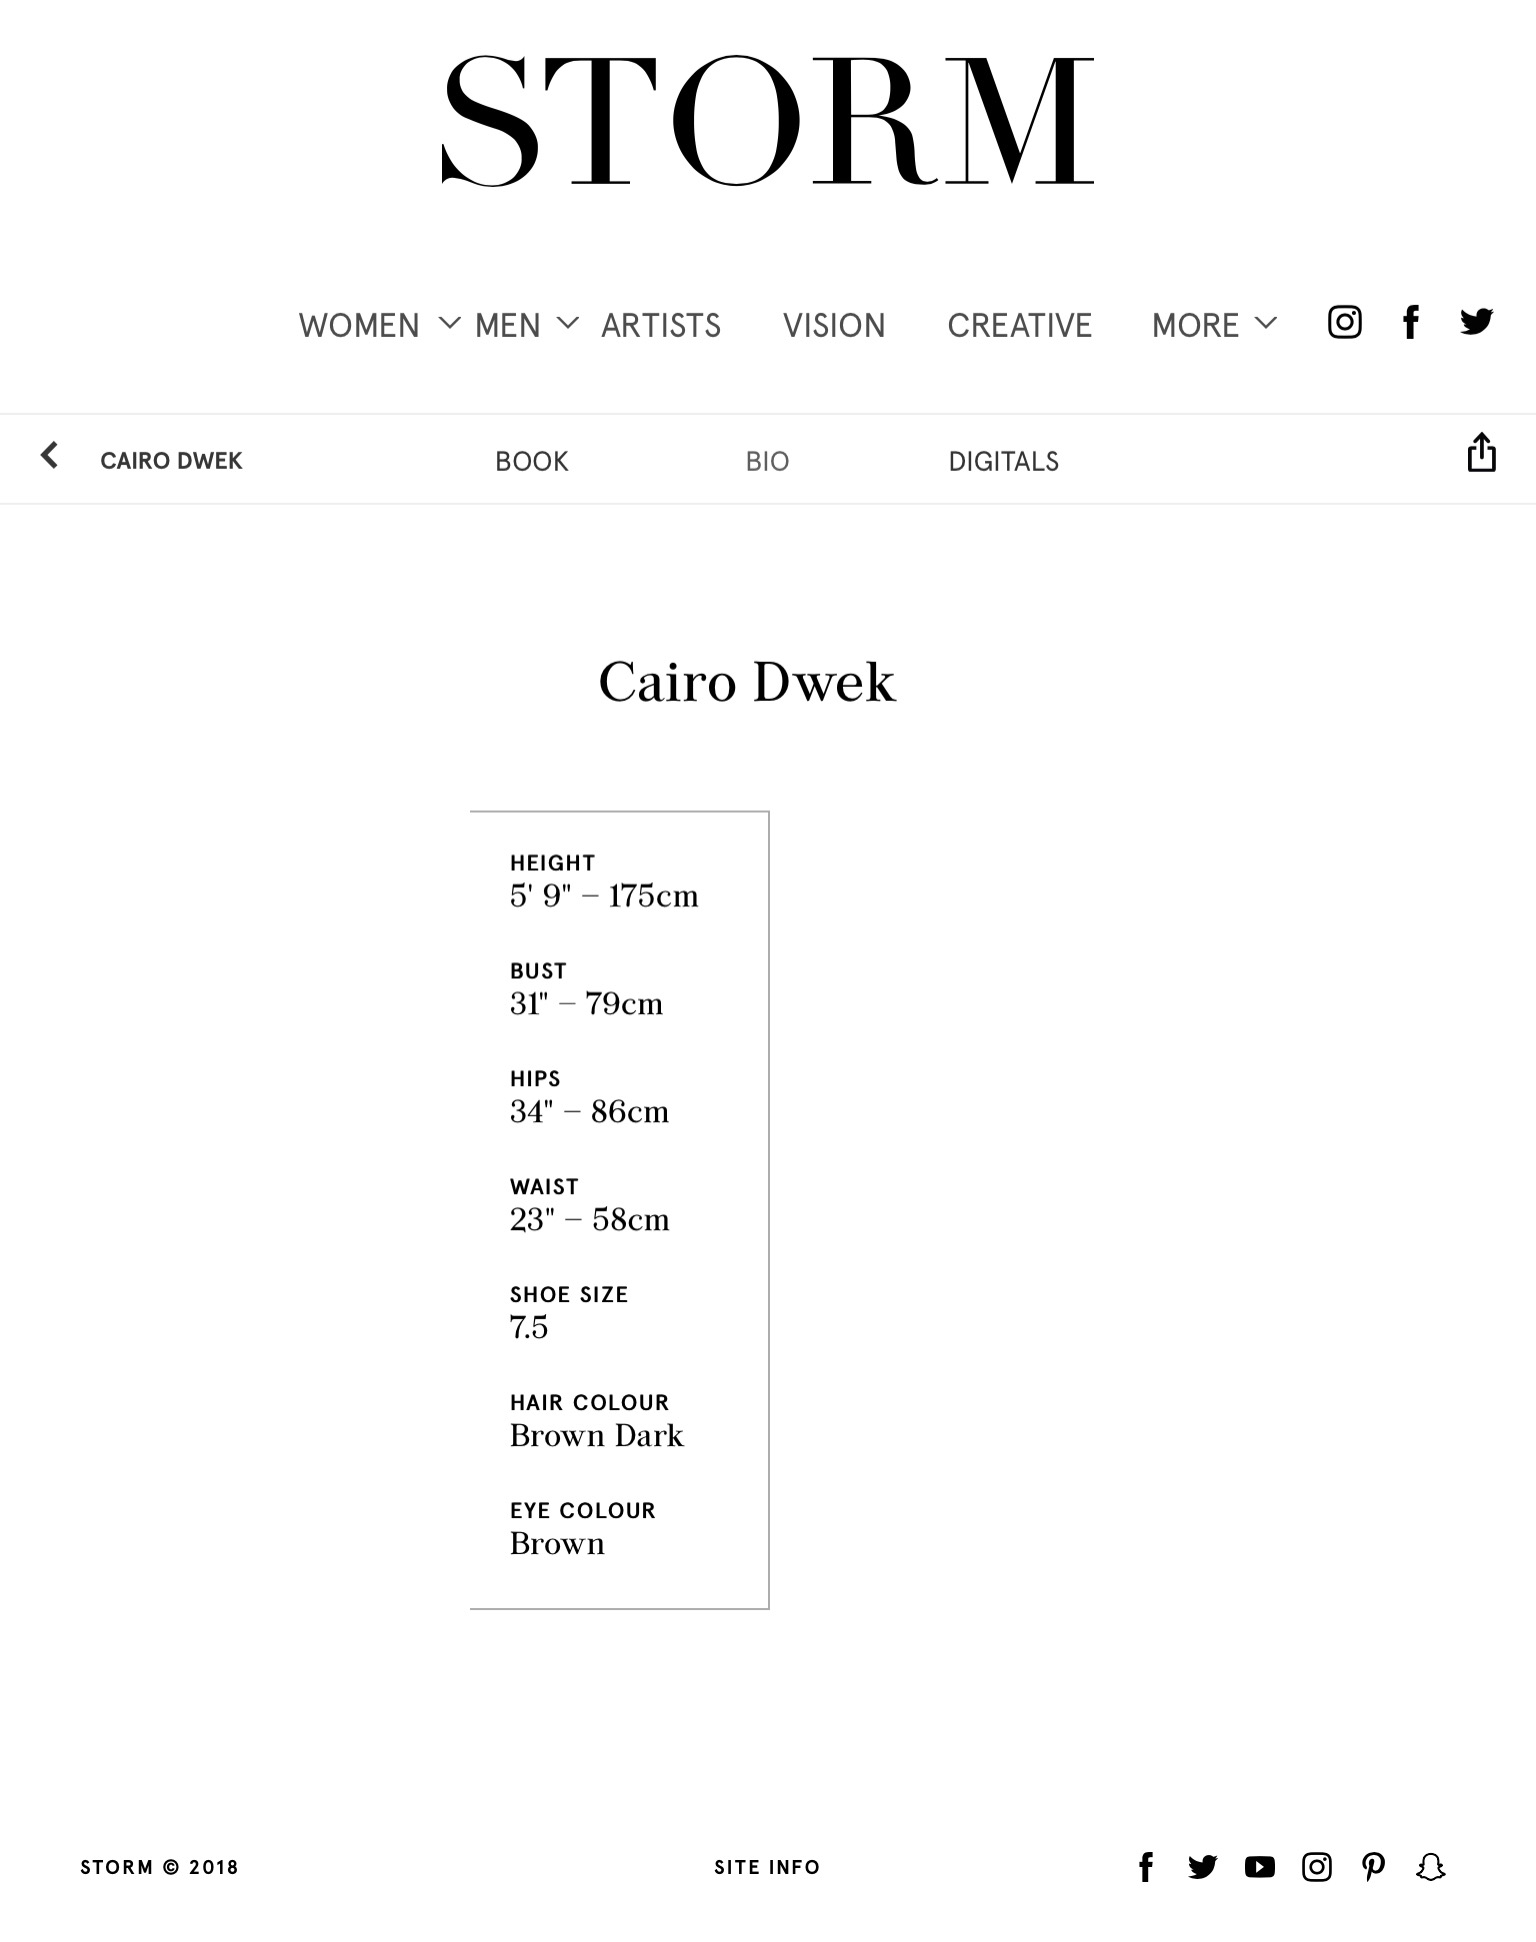This screenshot has height=1942, width=1536.
Task: Switch to the DIGITALS tab
Action: click(x=1003, y=461)
